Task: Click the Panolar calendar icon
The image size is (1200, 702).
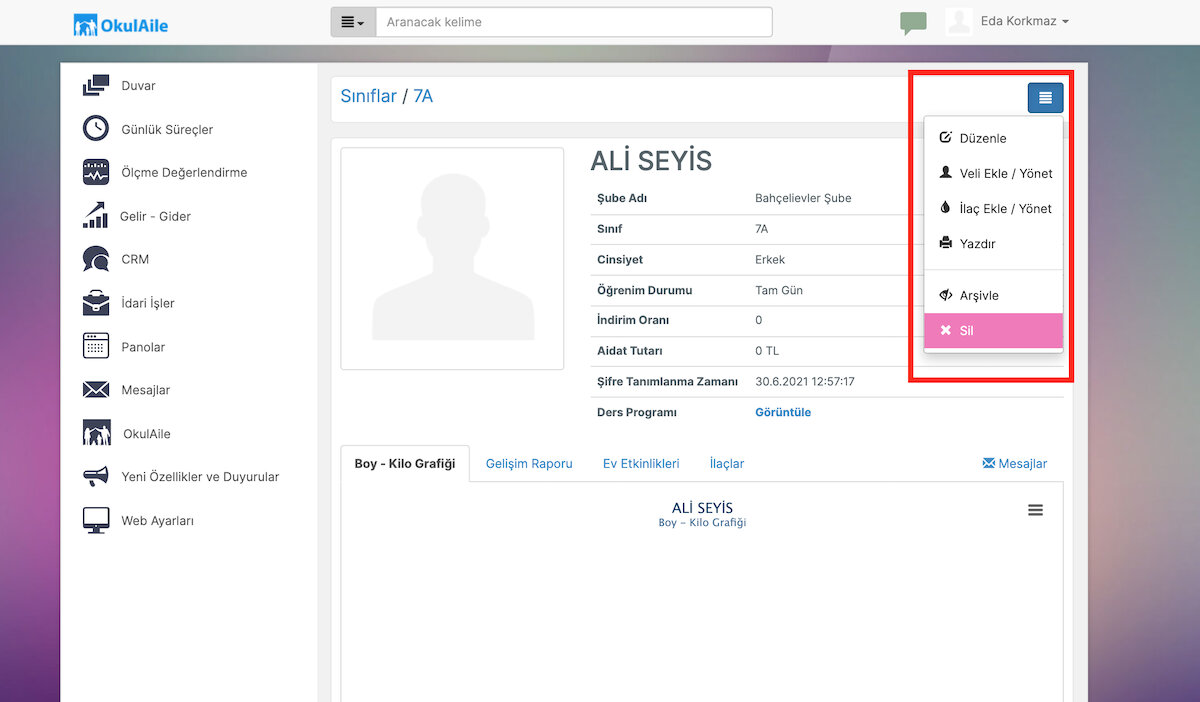Action: 96,347
